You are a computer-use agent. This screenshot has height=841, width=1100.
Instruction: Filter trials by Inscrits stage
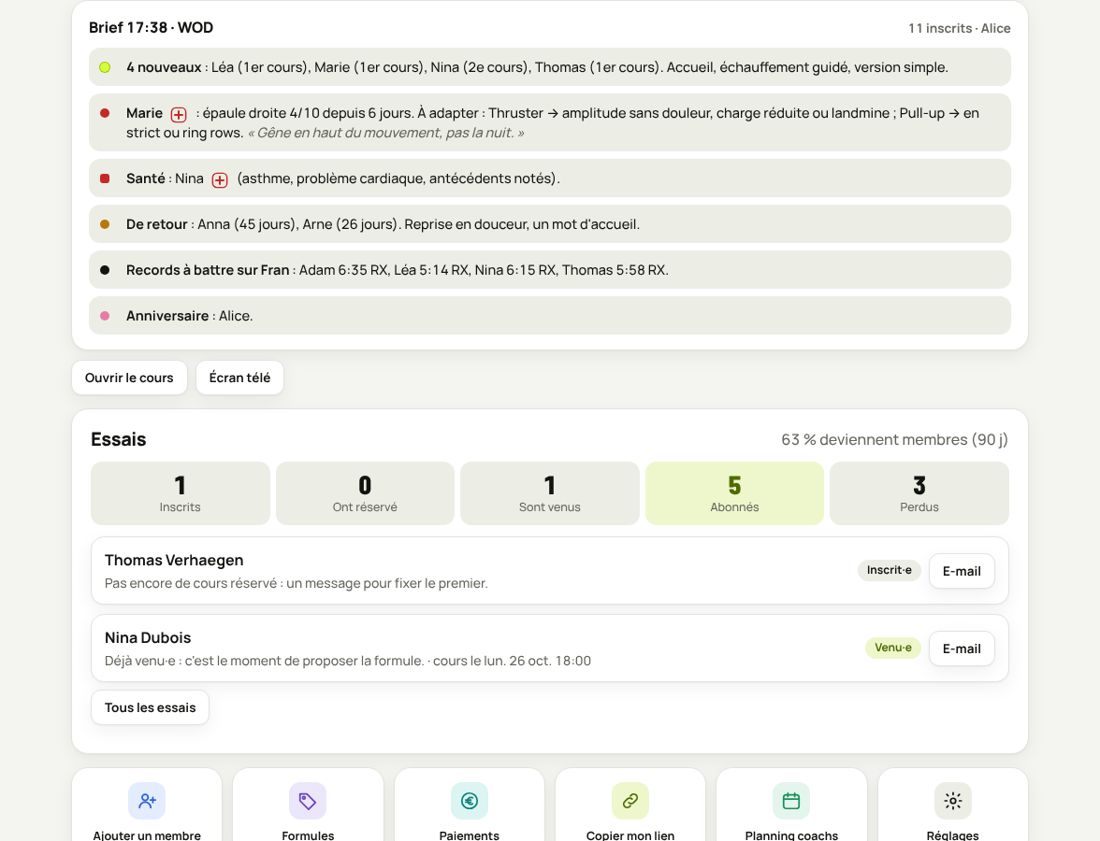coord(180,493)
